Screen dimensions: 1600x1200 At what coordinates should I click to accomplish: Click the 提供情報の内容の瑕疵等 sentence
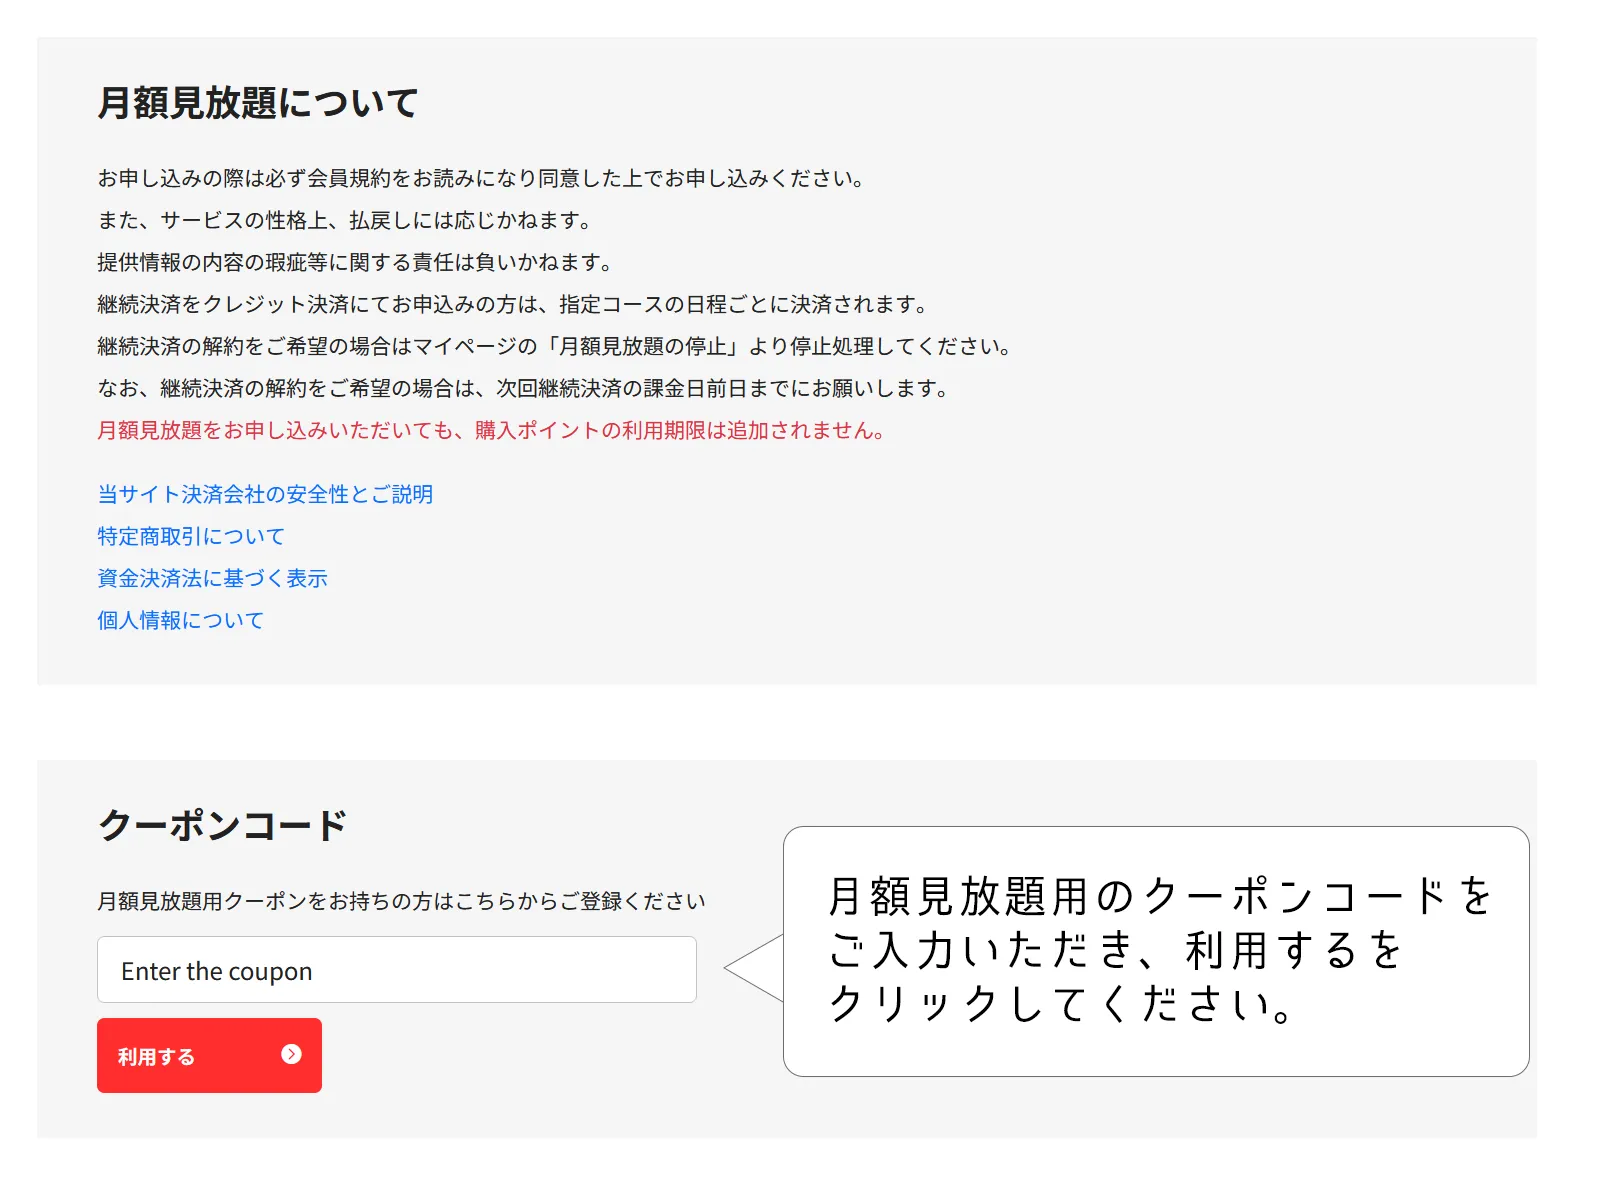[354, 262]
